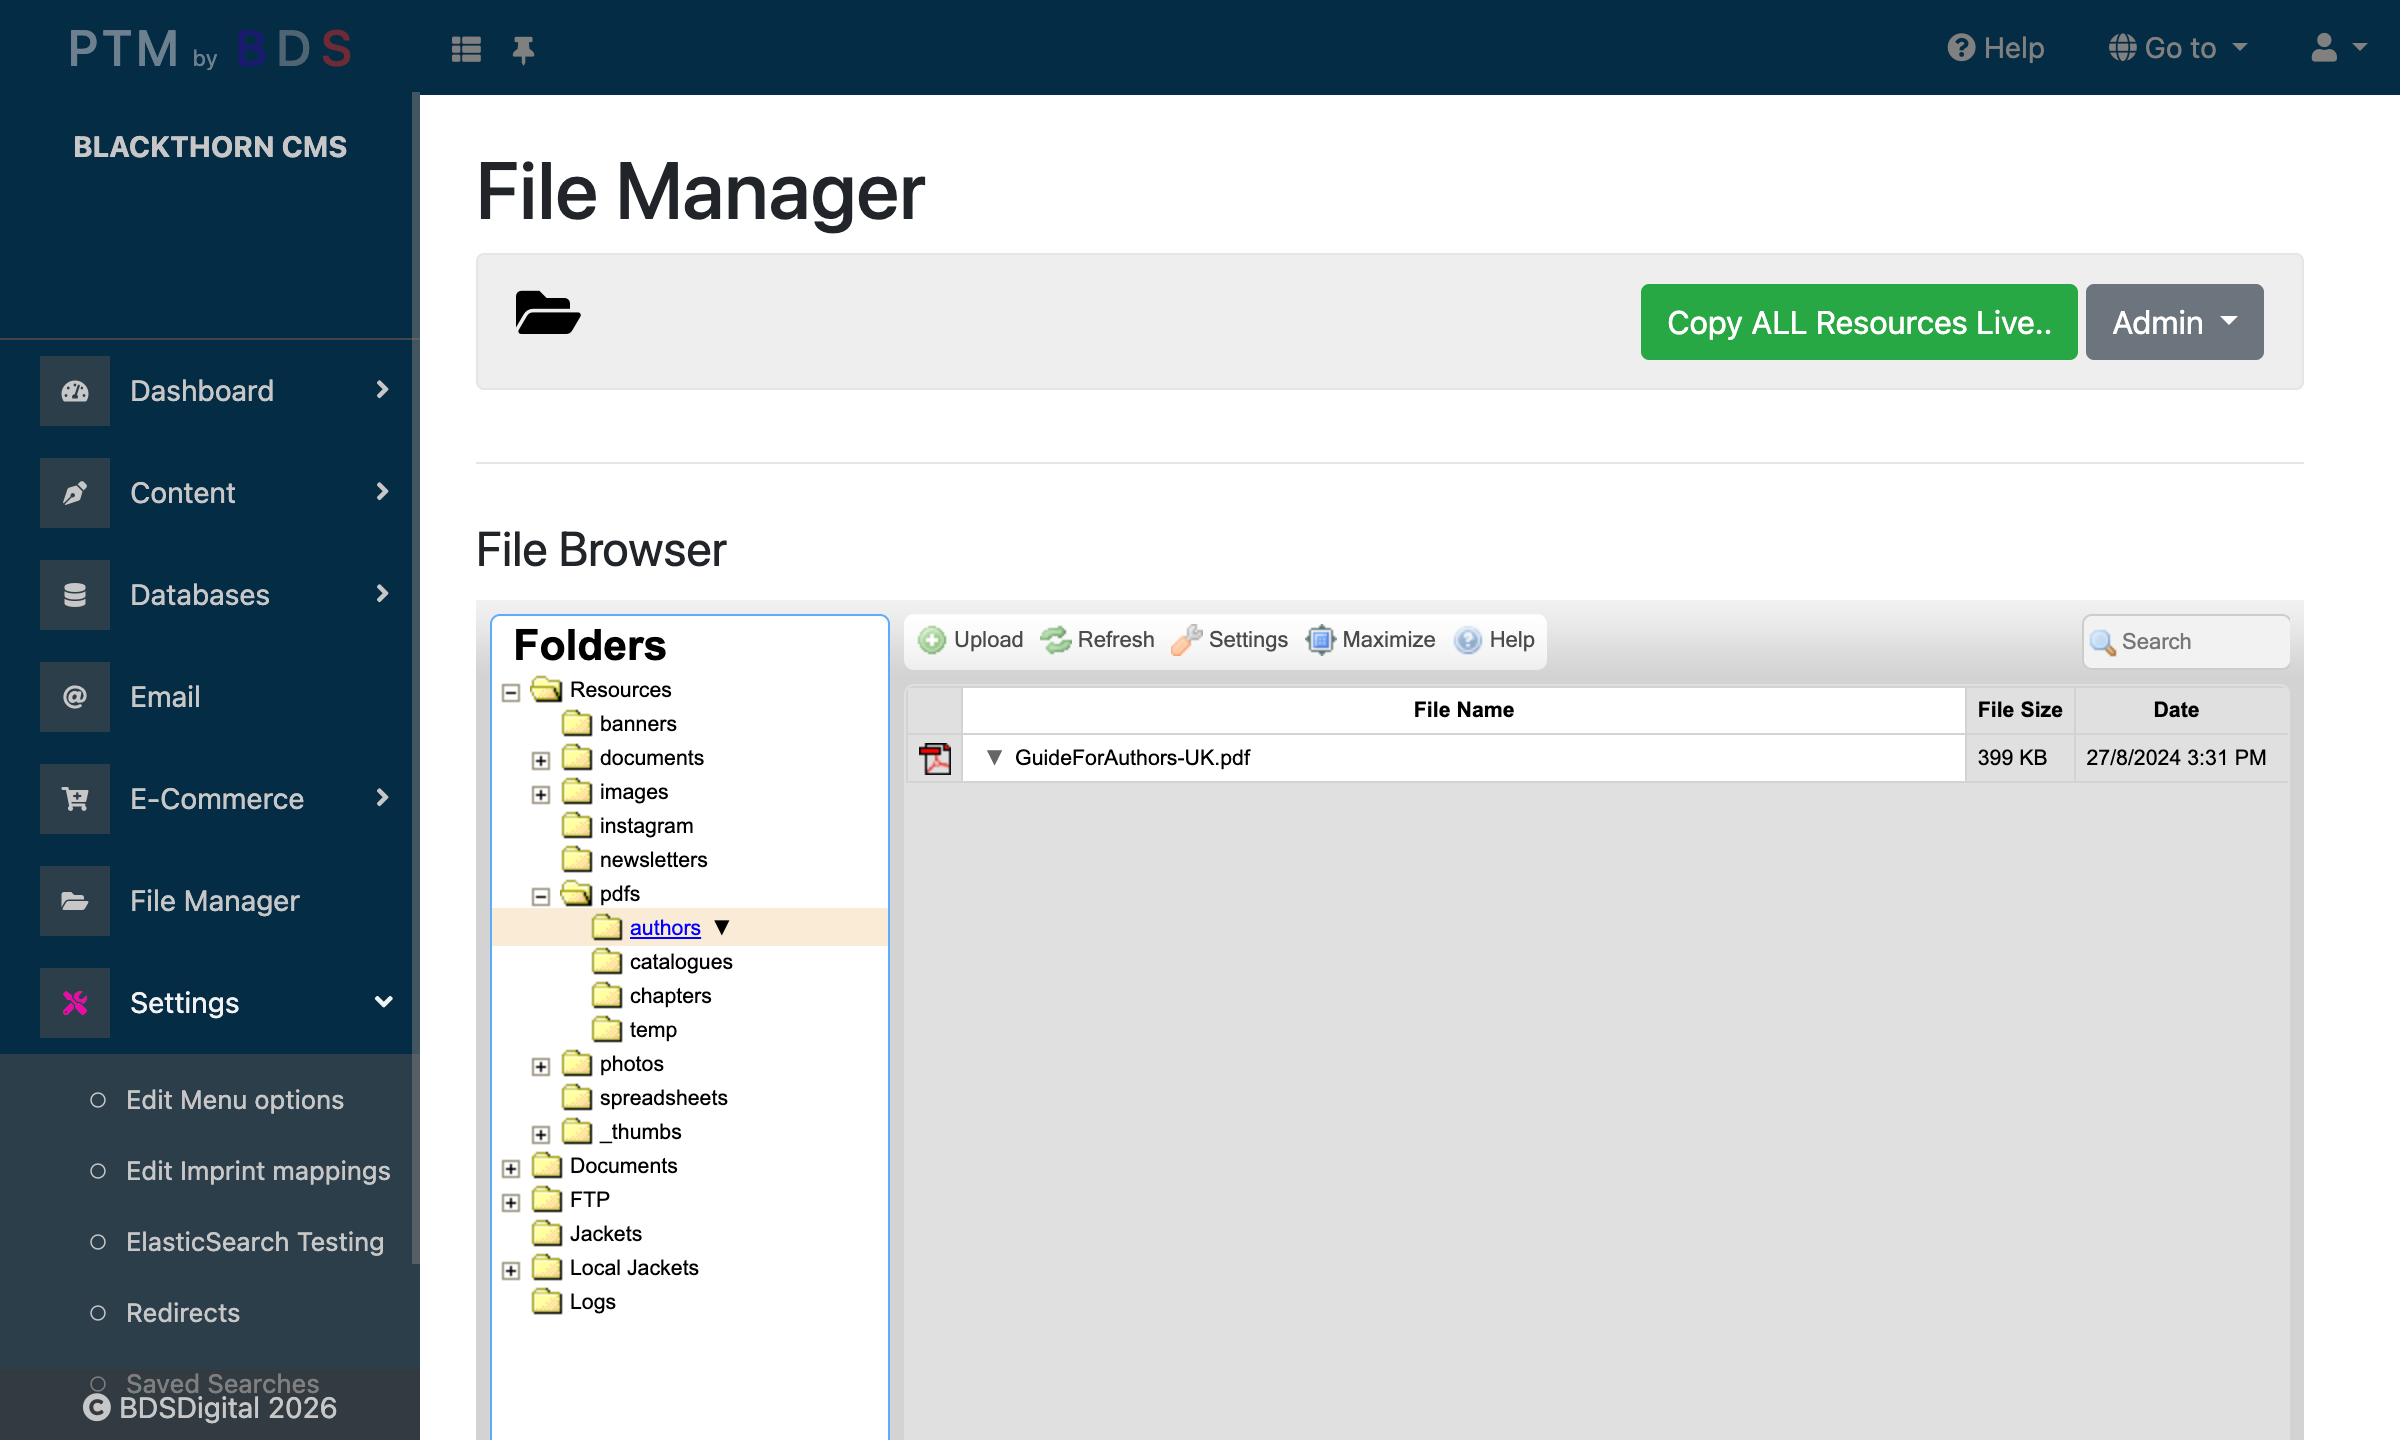Open the user account menu icon
Viewport: 2400px width, 1440px height.
tap(2324, 48)
